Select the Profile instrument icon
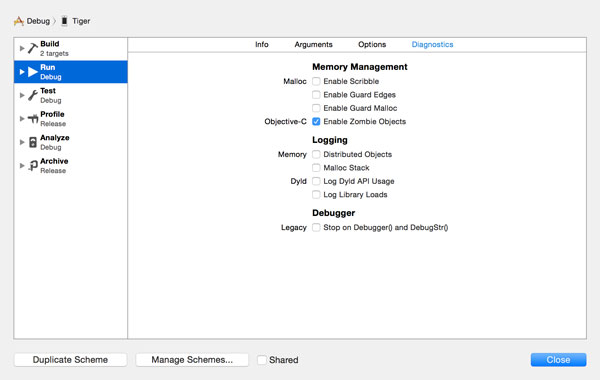The image size is (600, 380). coord(33,119)
